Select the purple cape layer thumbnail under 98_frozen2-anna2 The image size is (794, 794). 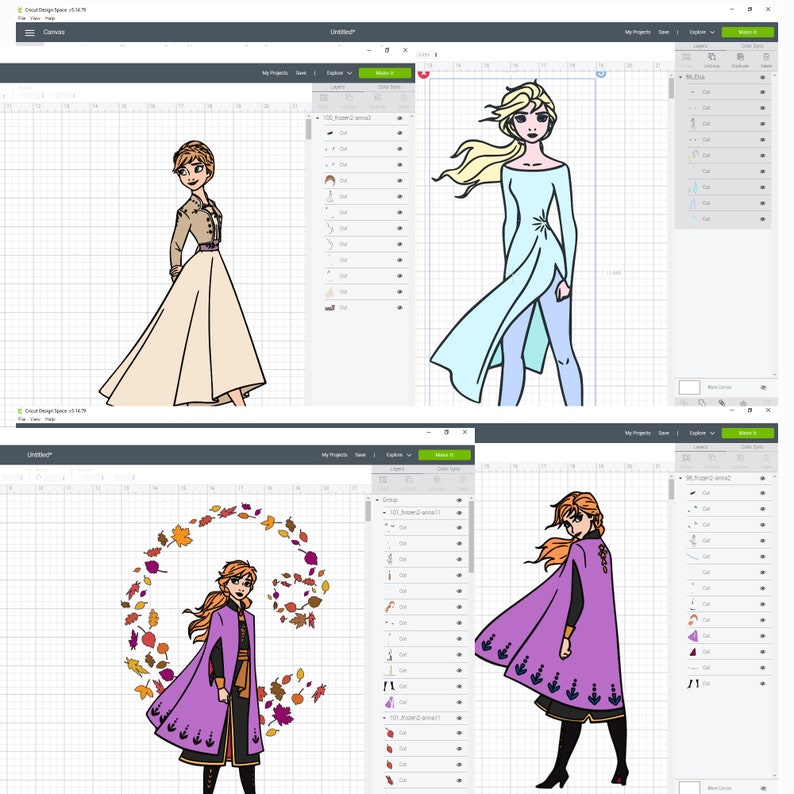pos(693,636)
